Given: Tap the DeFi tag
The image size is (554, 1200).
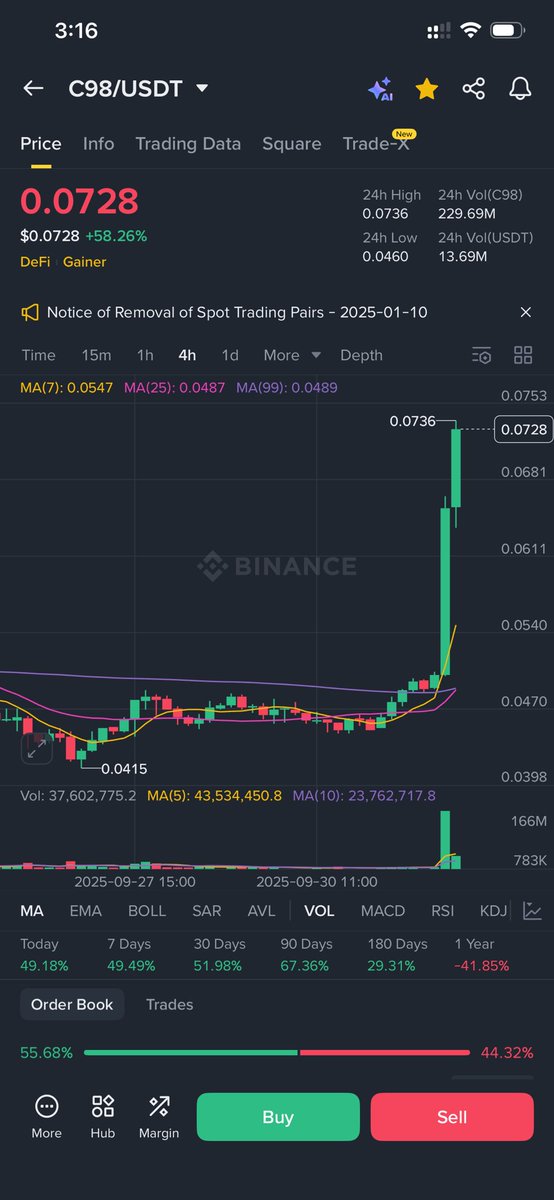Looking at the screenshot, I should (x=35, y=262).
